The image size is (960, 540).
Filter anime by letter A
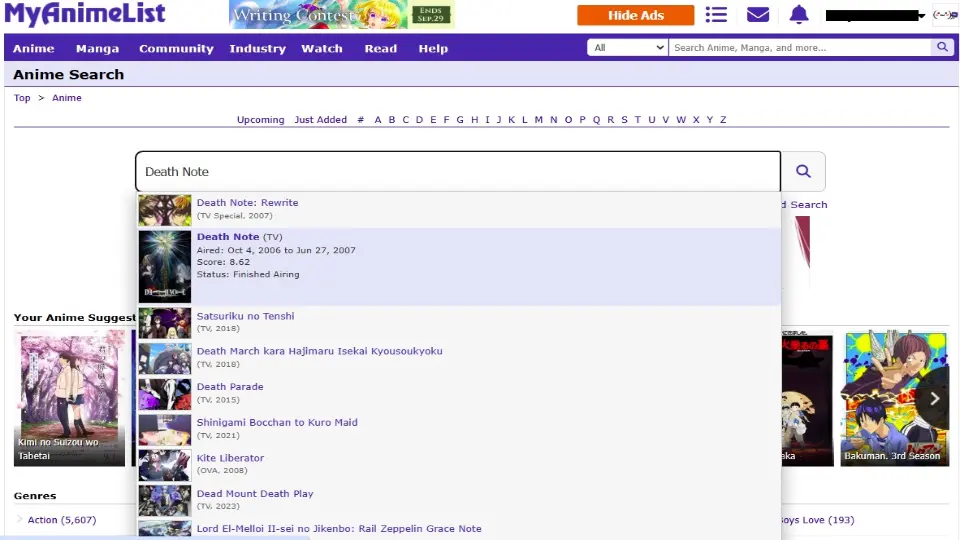378,120
